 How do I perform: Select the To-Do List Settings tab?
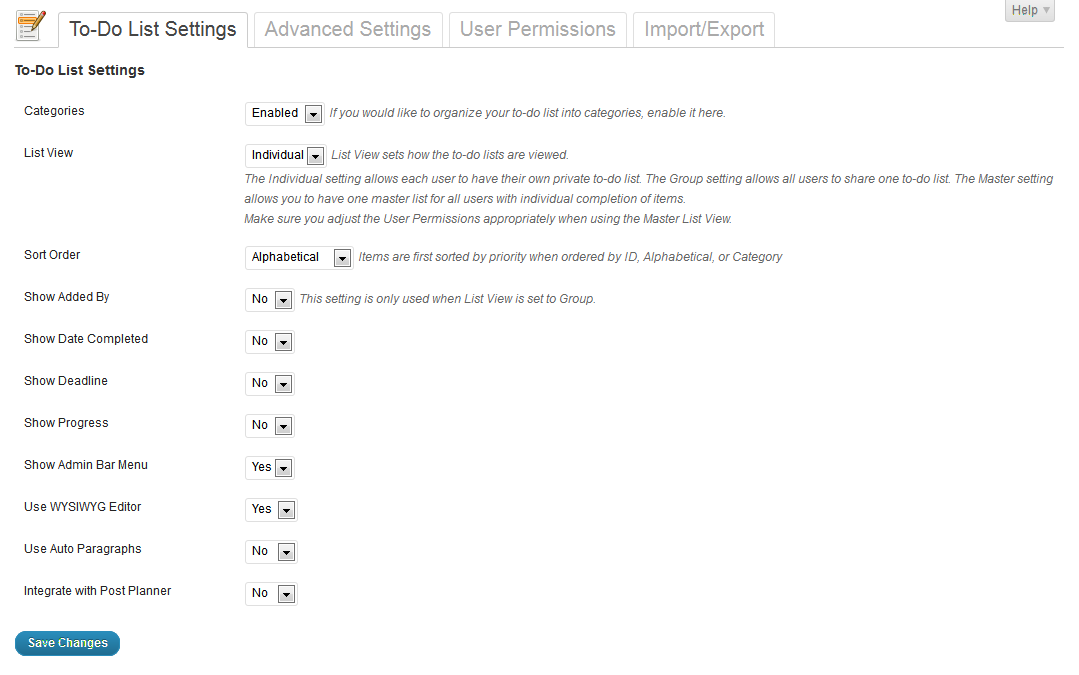point(152,29)
